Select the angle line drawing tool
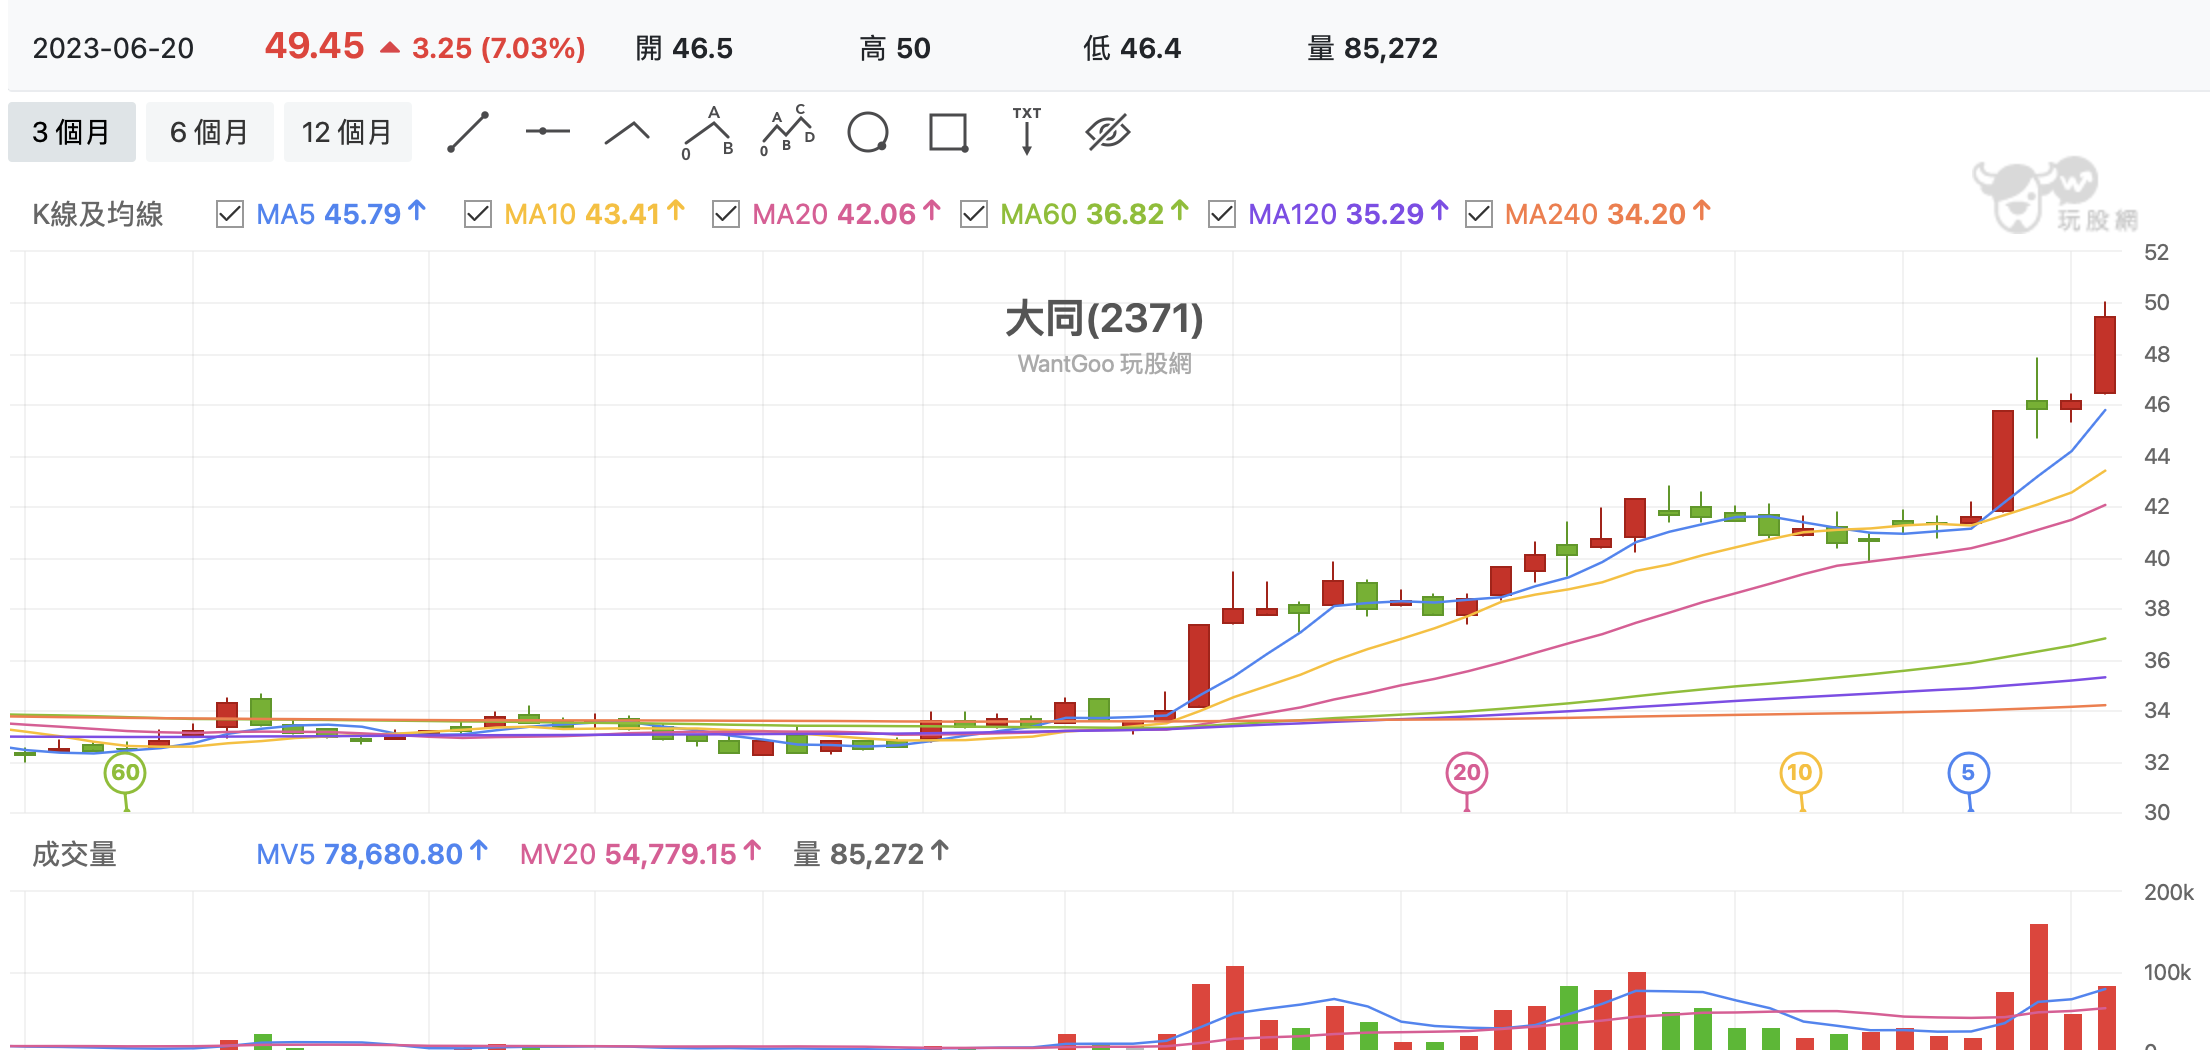This screenshot has width=2210, height=1050. click(627, 133)
